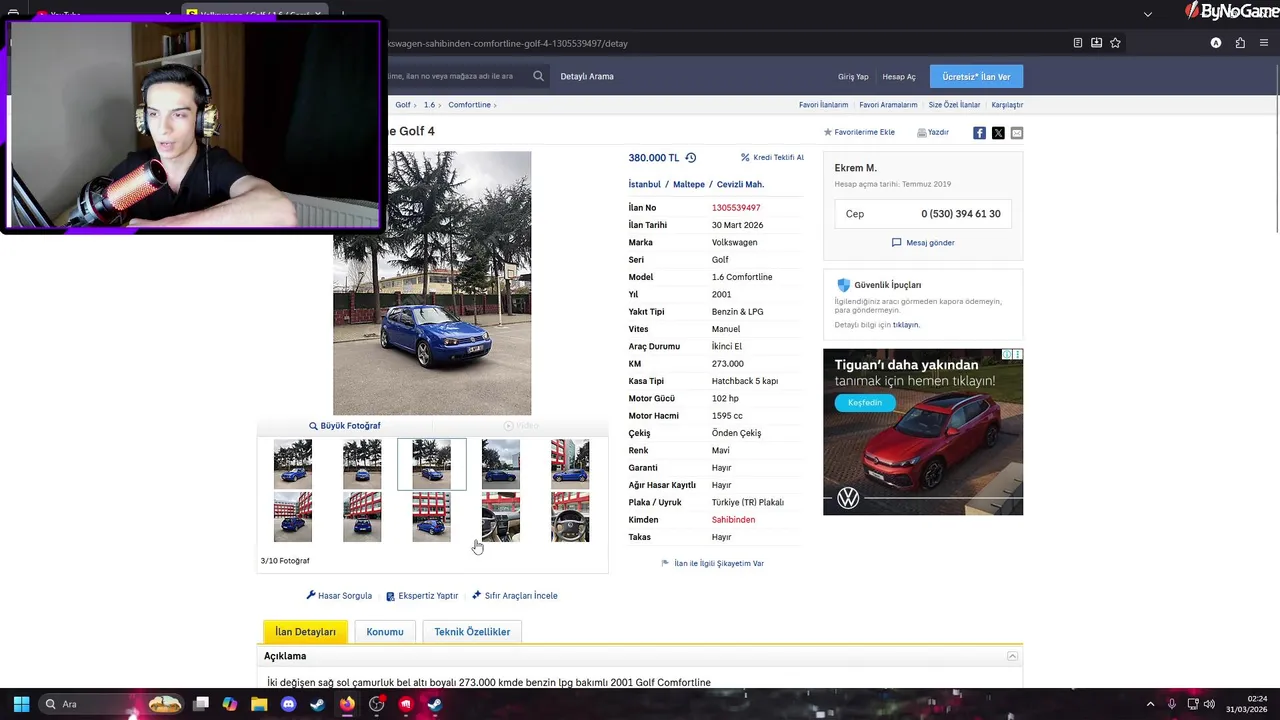Screen dimensions: 1280x720
Task: Click the site search input field
Action: (x=457, y=76)
